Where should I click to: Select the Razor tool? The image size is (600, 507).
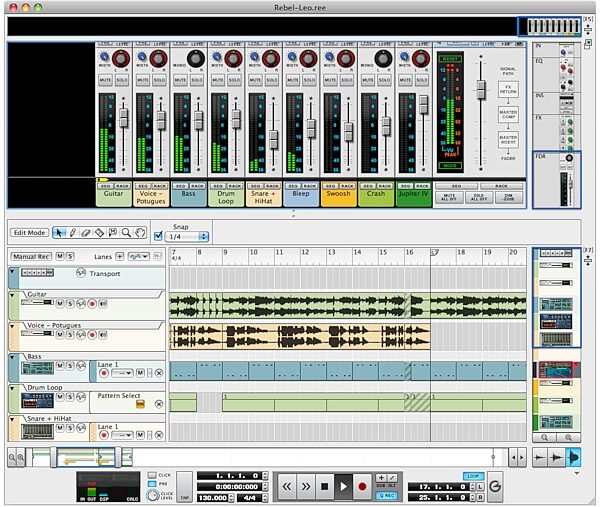99,233
